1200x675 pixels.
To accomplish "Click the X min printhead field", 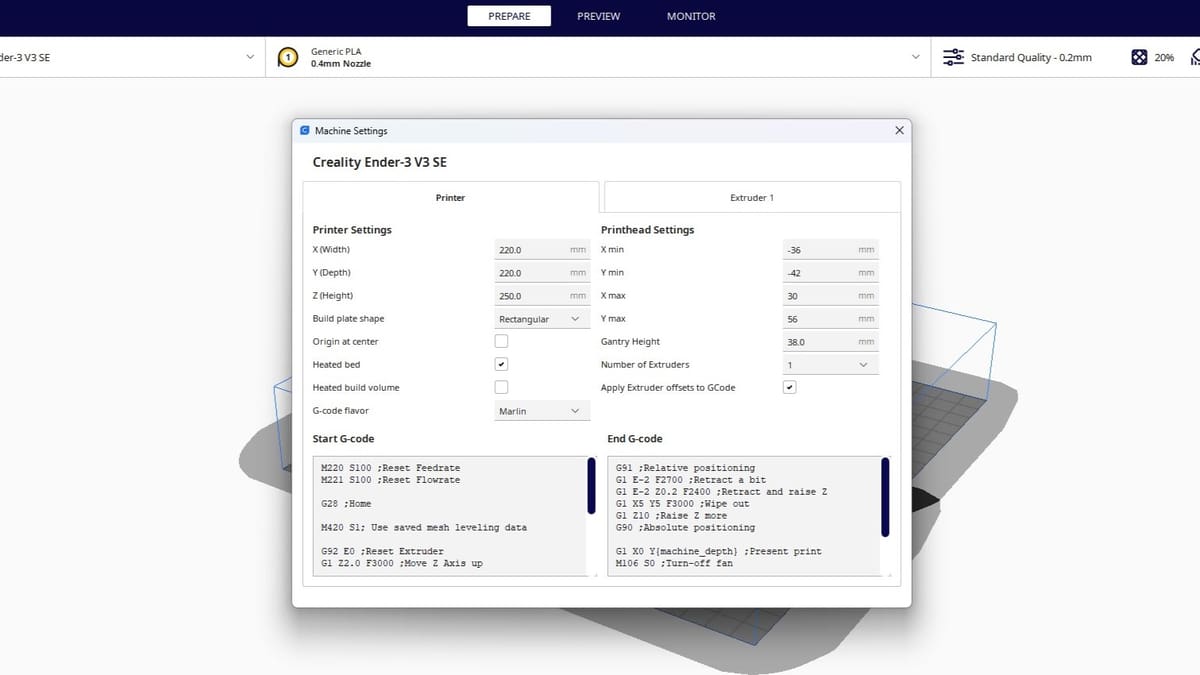I will (830, 250).
